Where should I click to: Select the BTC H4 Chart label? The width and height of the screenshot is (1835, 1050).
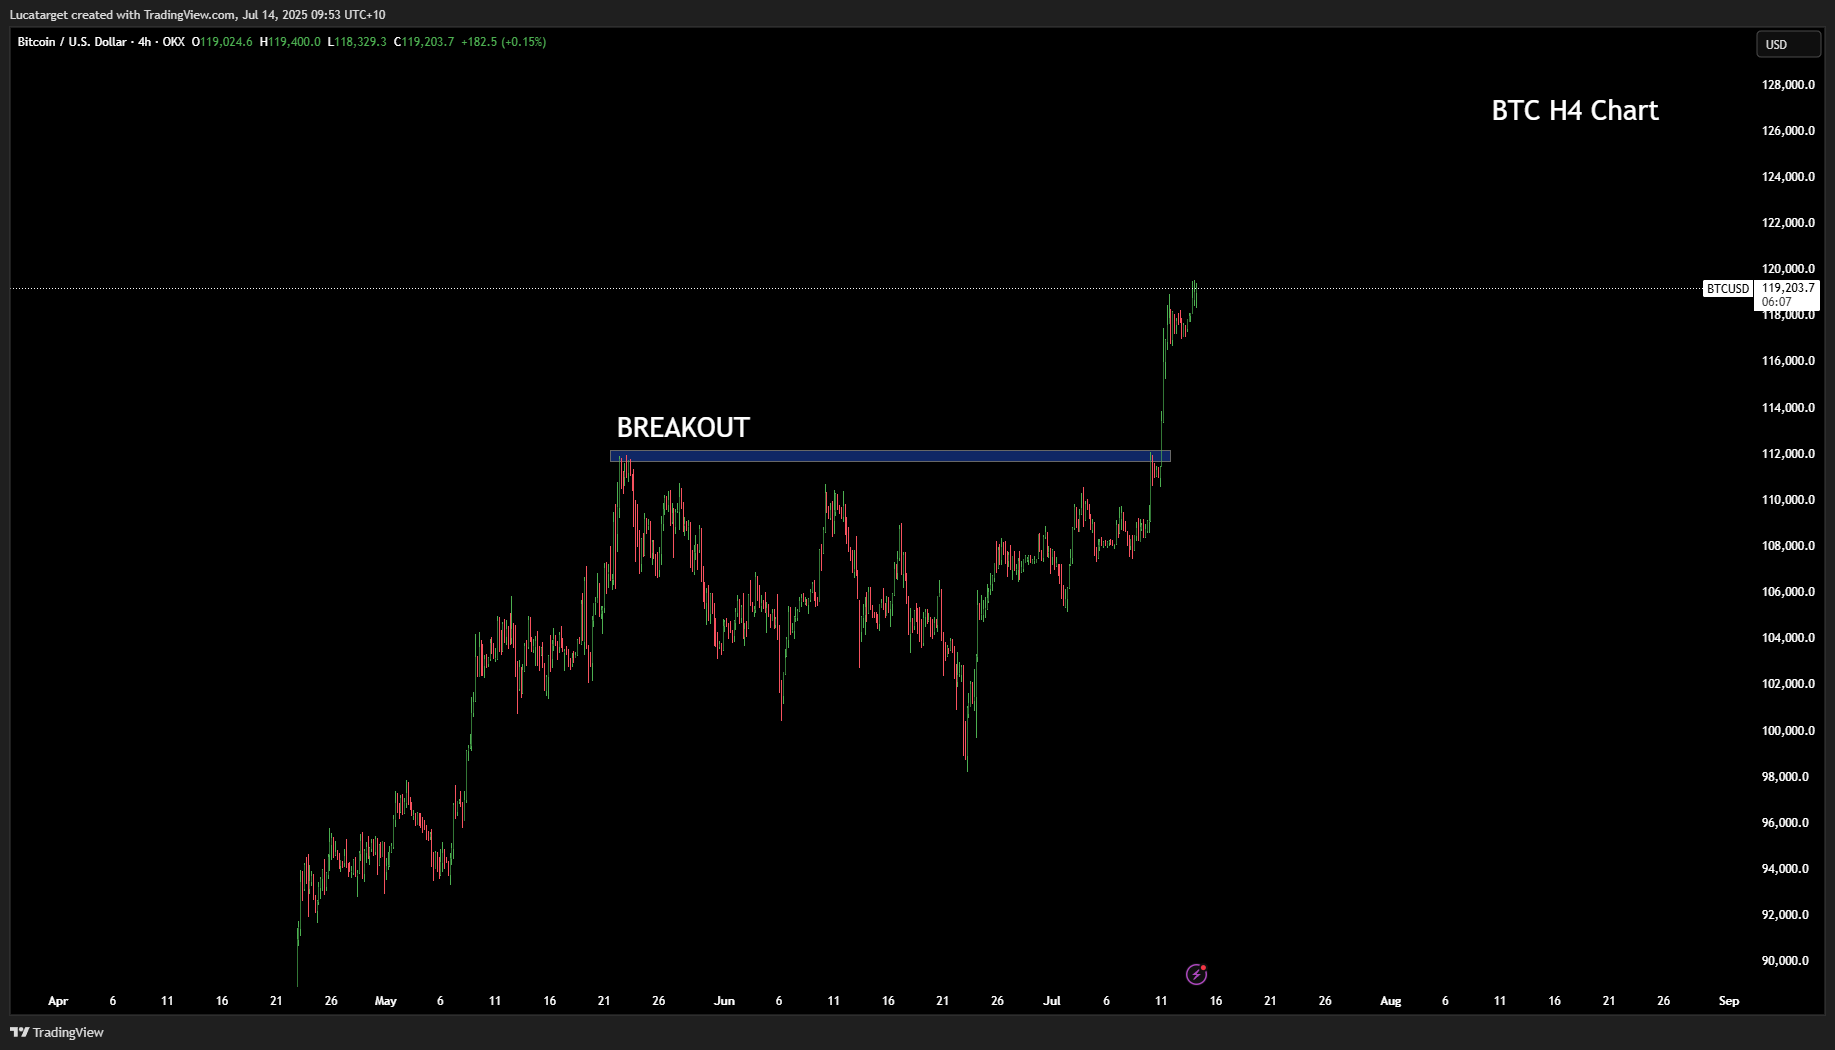pos(1575,110)
